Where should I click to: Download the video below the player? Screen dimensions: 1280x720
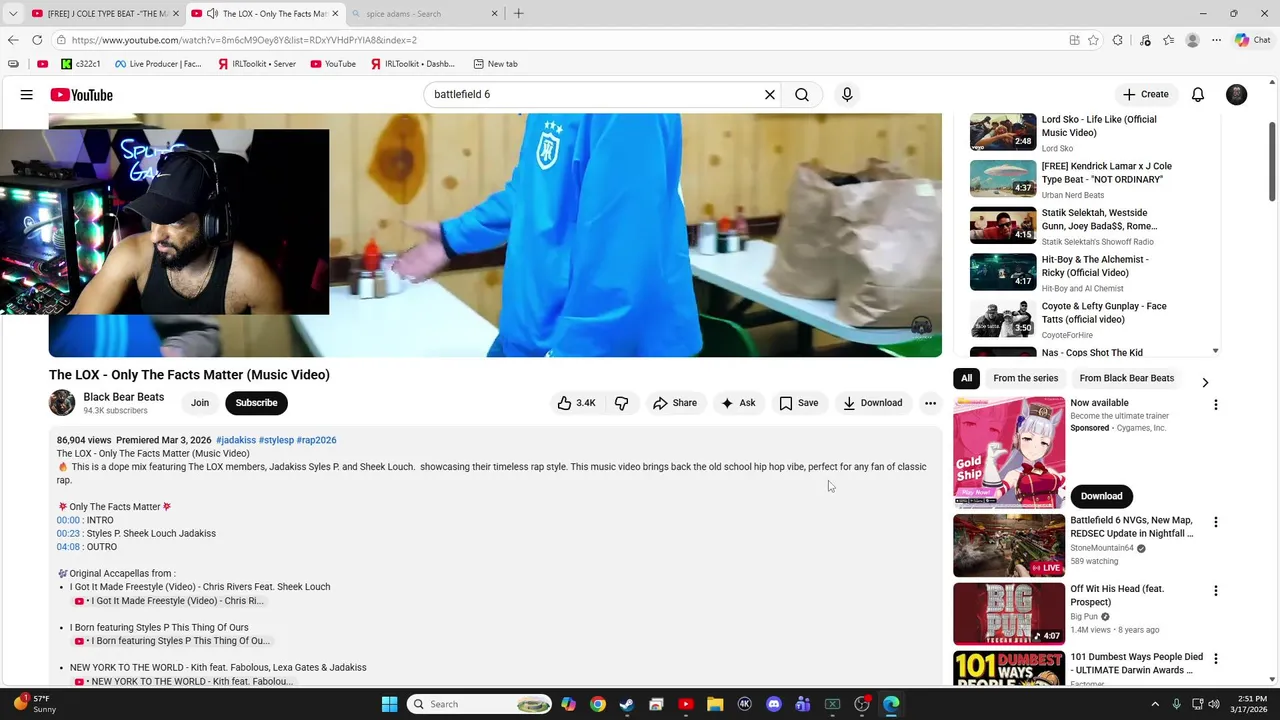click(872, 403)
